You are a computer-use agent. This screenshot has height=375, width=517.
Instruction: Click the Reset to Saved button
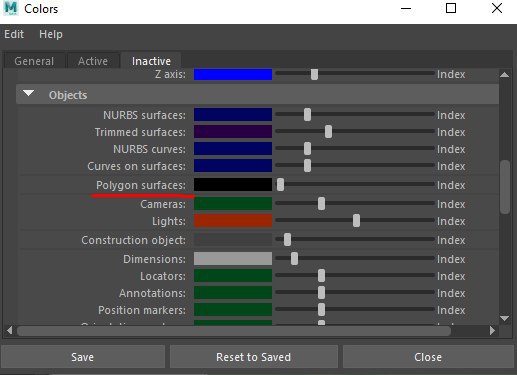[254, 357]
